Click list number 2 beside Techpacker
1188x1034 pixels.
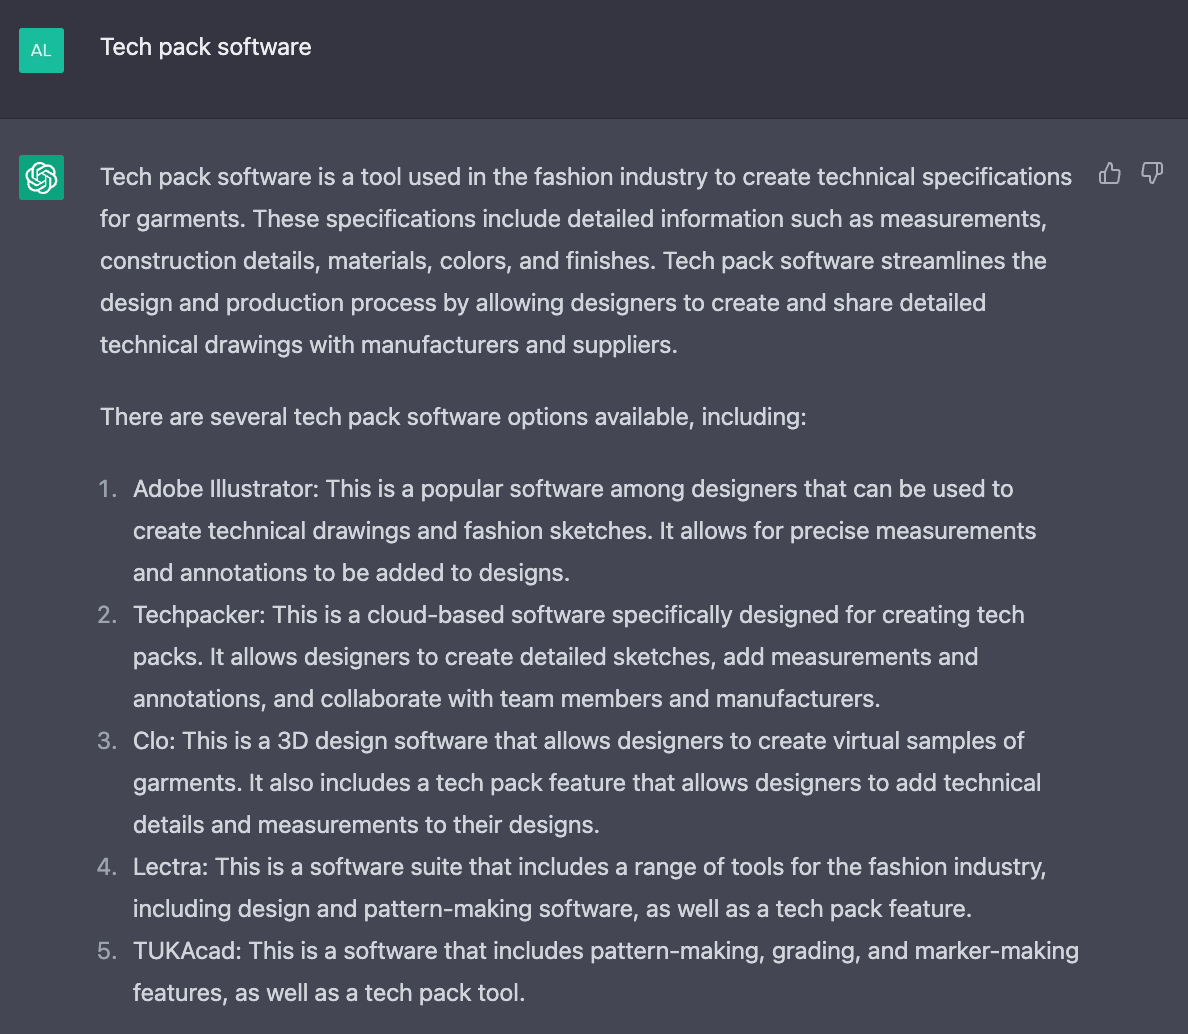(x=107, y=615)
